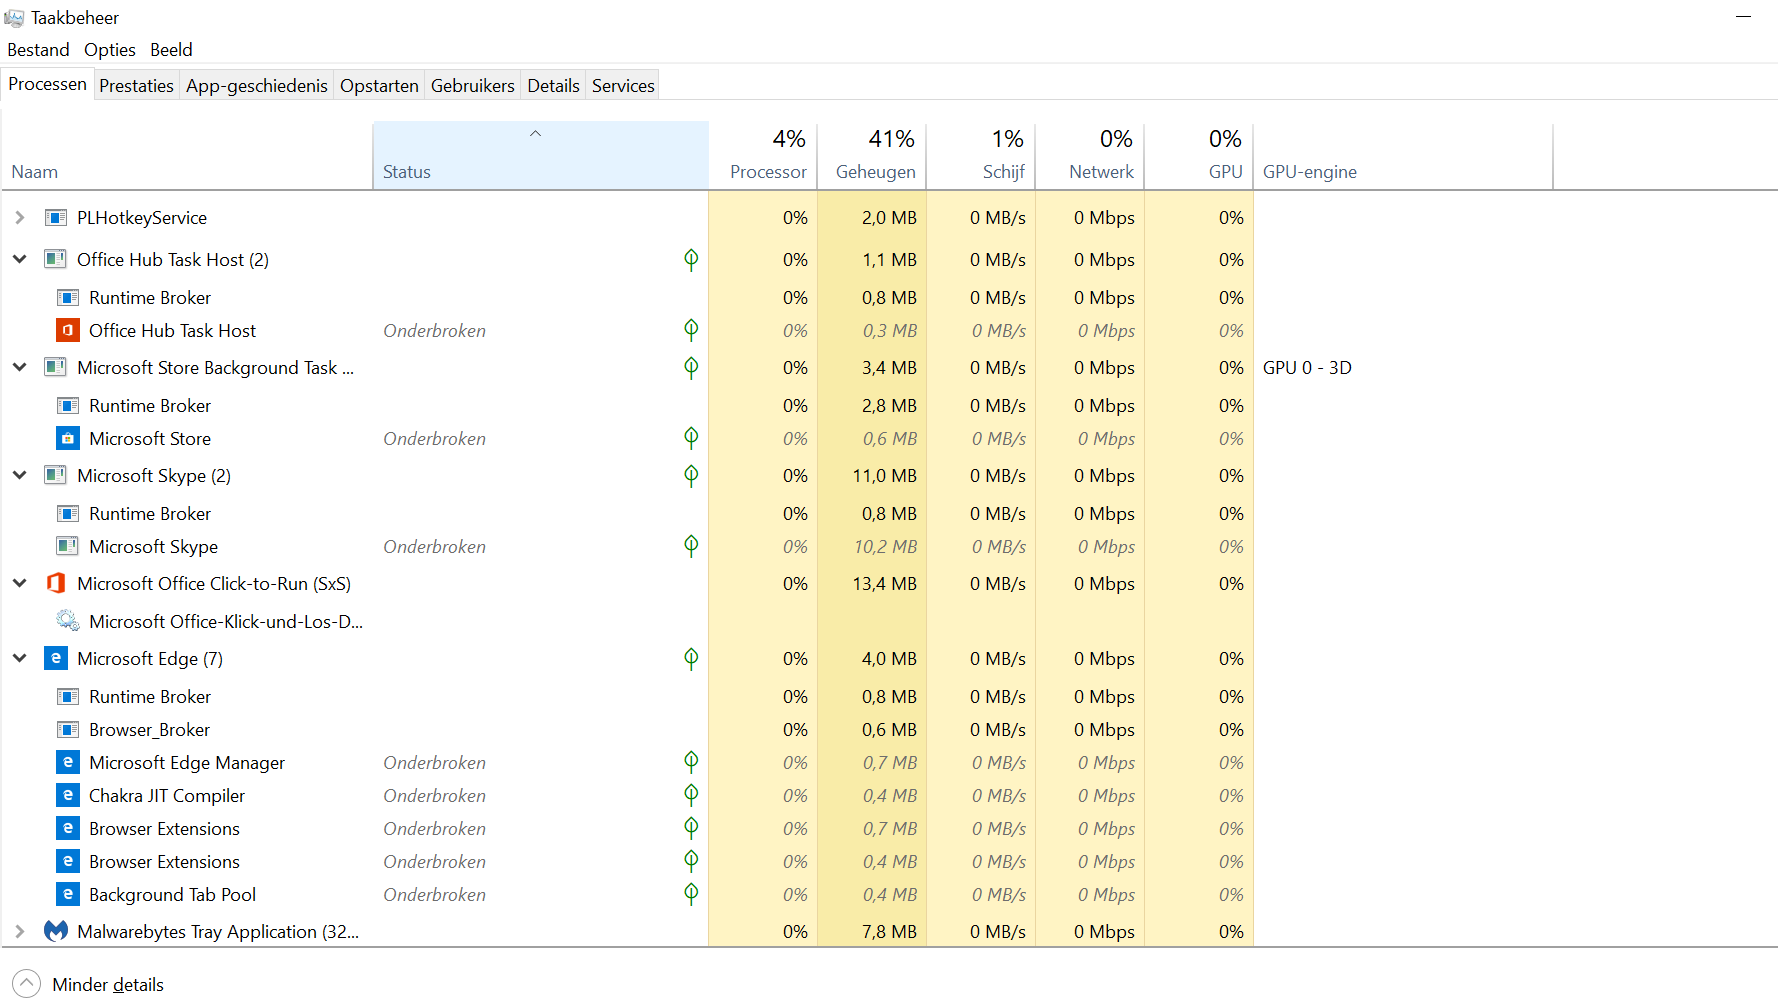
Task: Open the Opties menu
Action: [x=109, y=50]
